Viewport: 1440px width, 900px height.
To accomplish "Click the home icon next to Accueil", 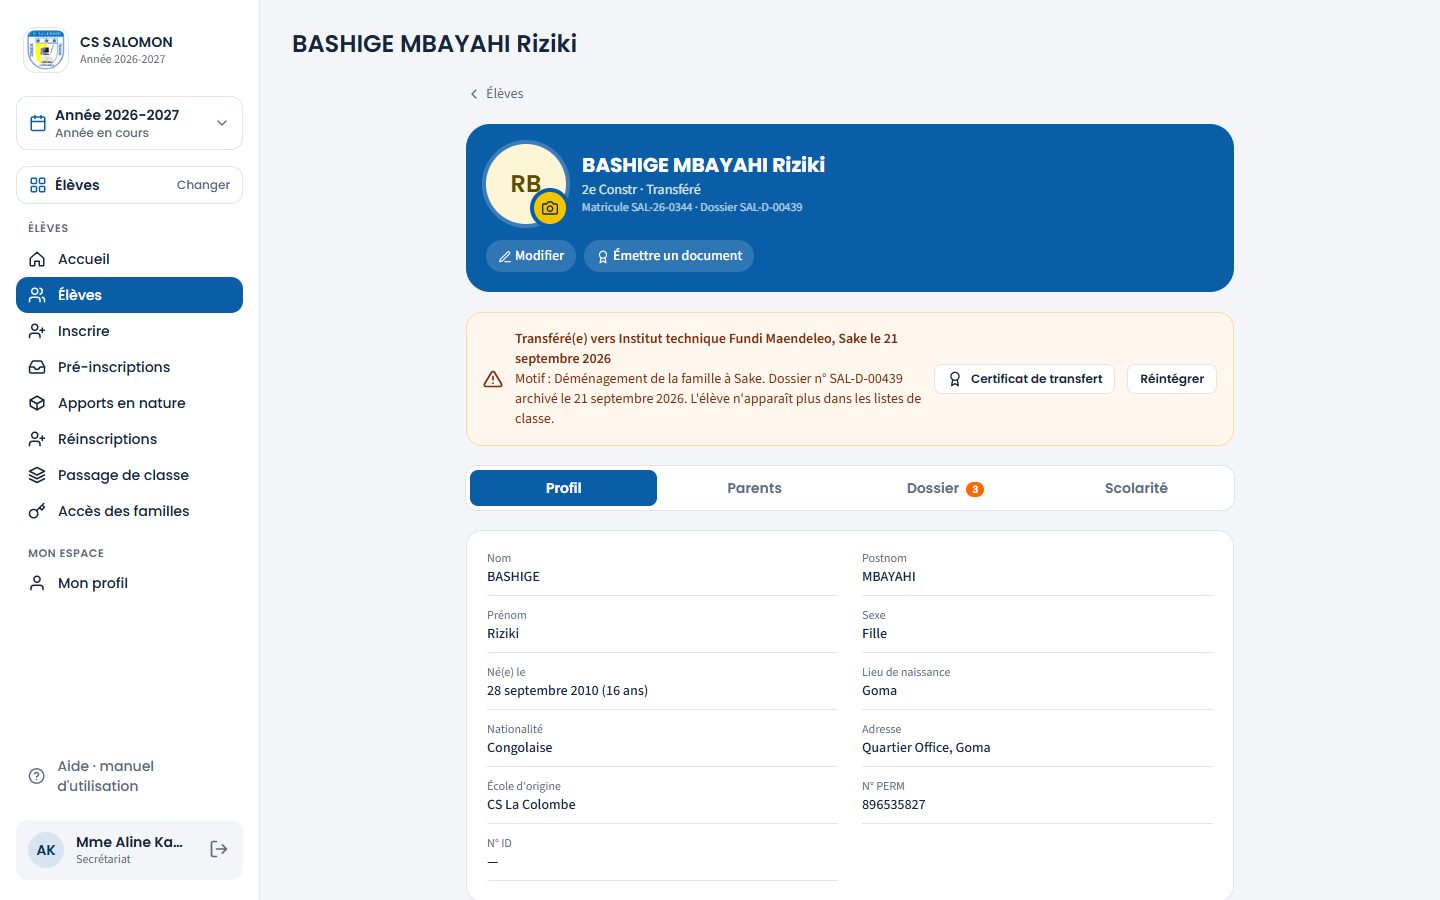I will [x=37, y=259].
